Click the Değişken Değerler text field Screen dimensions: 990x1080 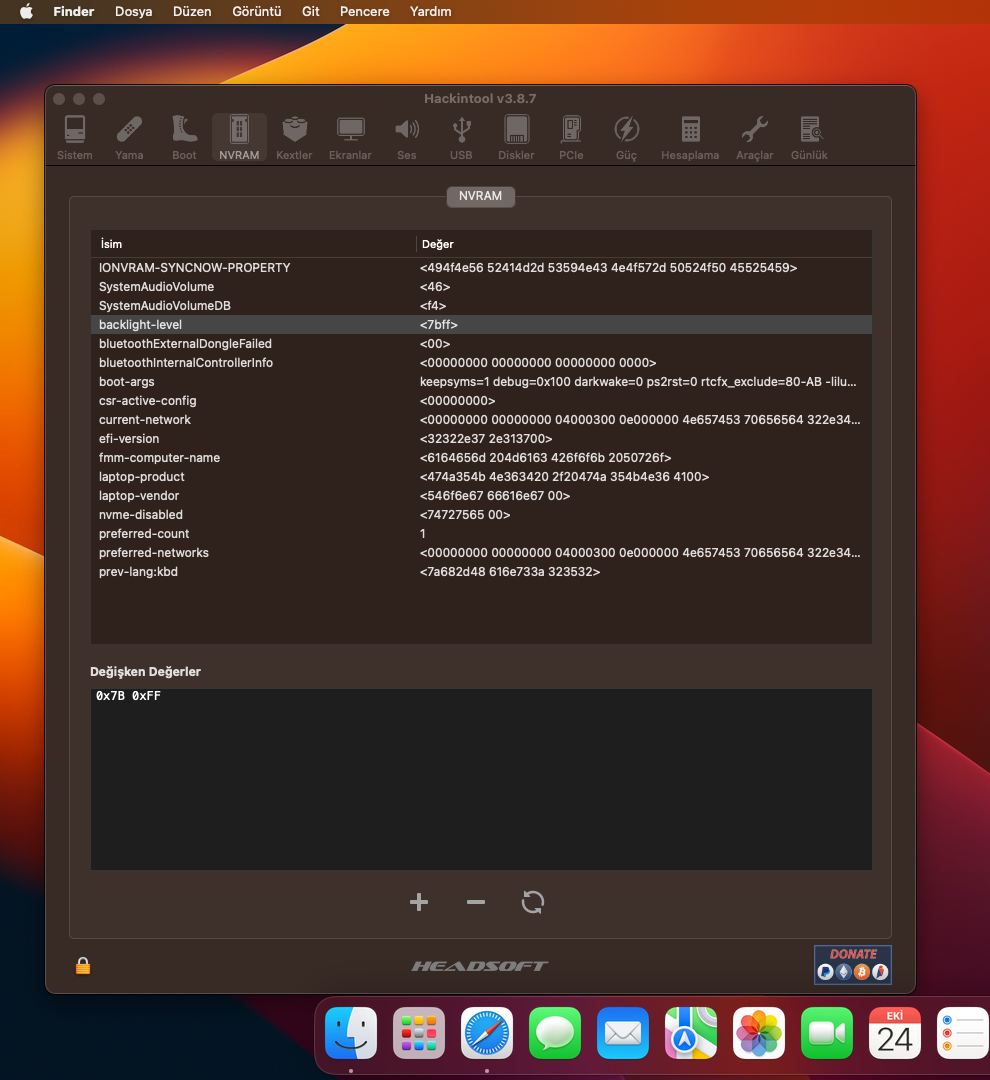point(481,778)
